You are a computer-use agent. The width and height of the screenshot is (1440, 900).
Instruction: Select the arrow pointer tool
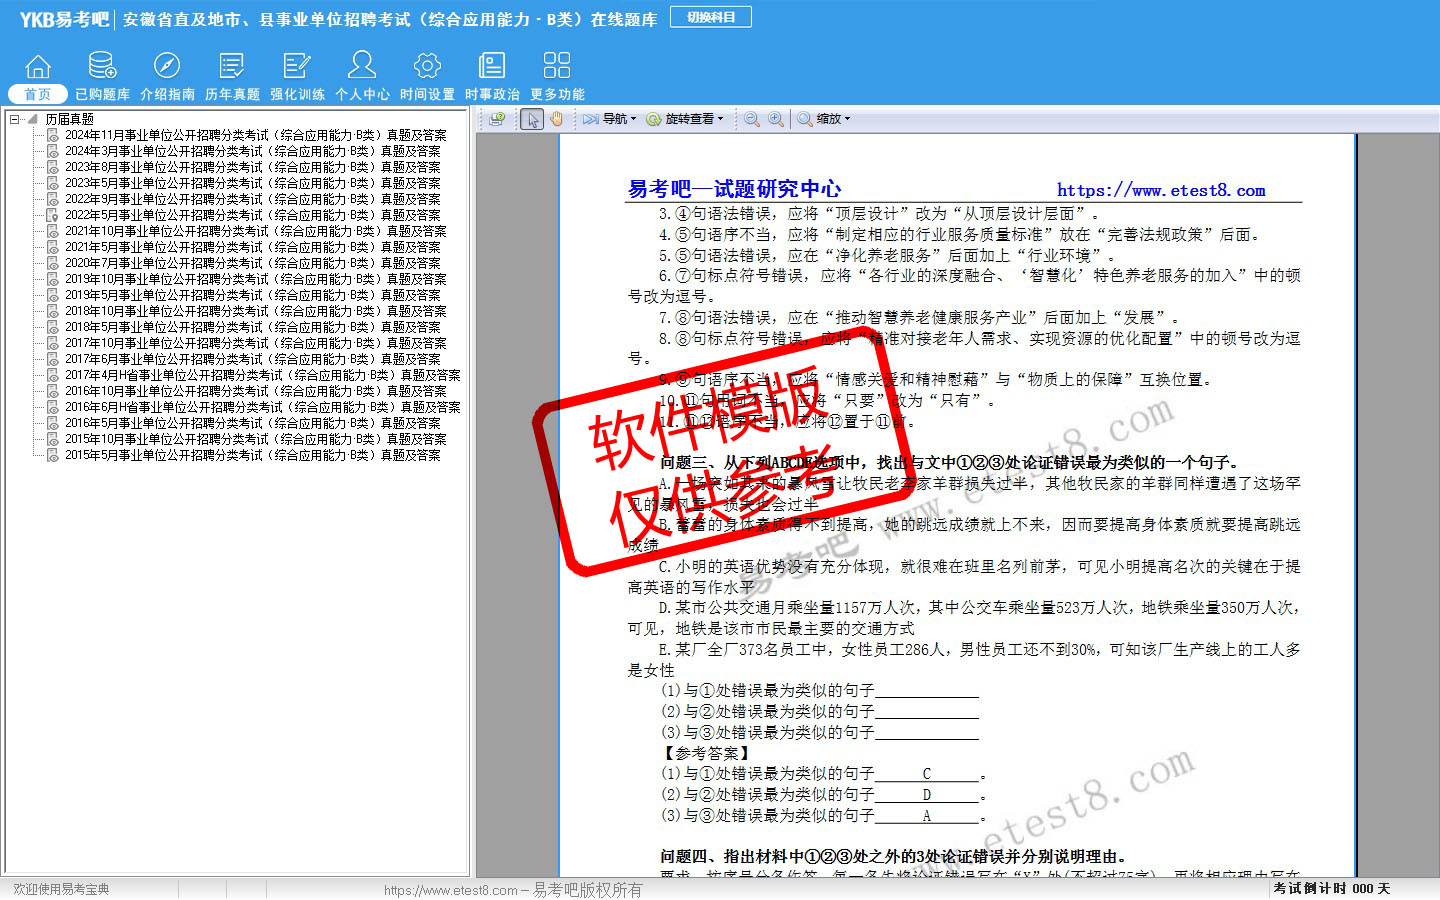point(532,119)
